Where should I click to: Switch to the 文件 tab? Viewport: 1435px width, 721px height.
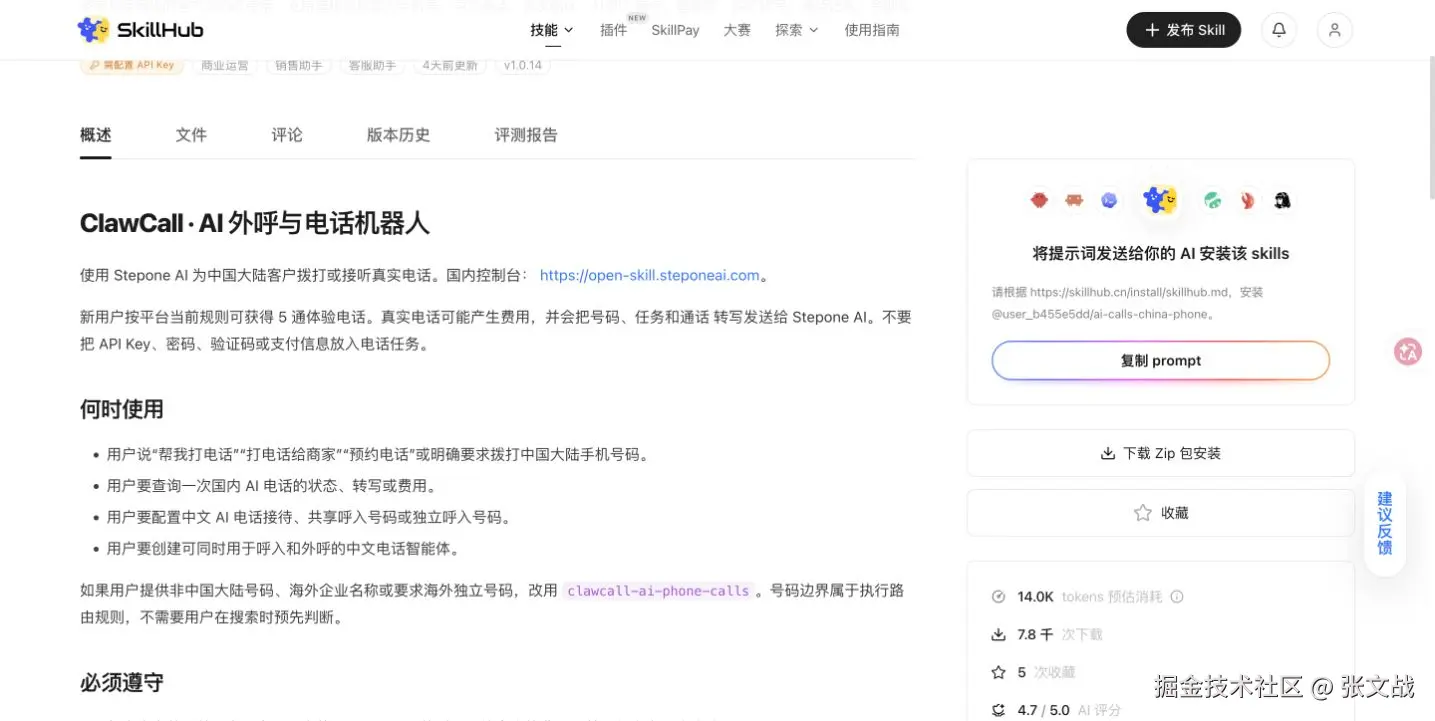pos(191,135)
